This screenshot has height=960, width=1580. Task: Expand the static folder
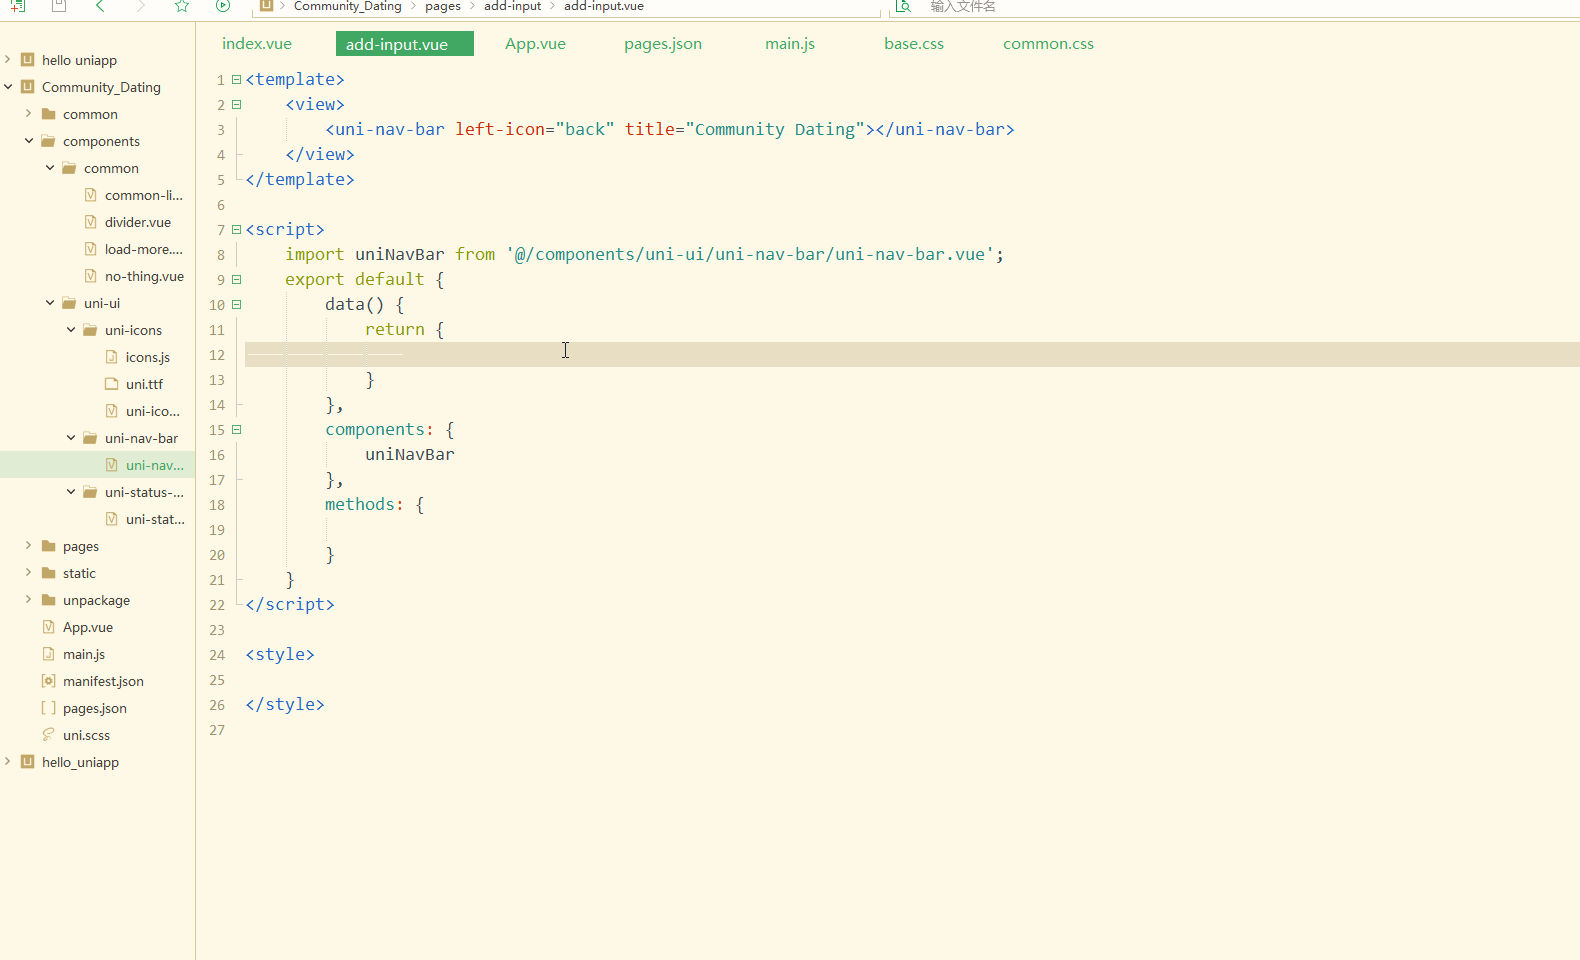[28, 572]
